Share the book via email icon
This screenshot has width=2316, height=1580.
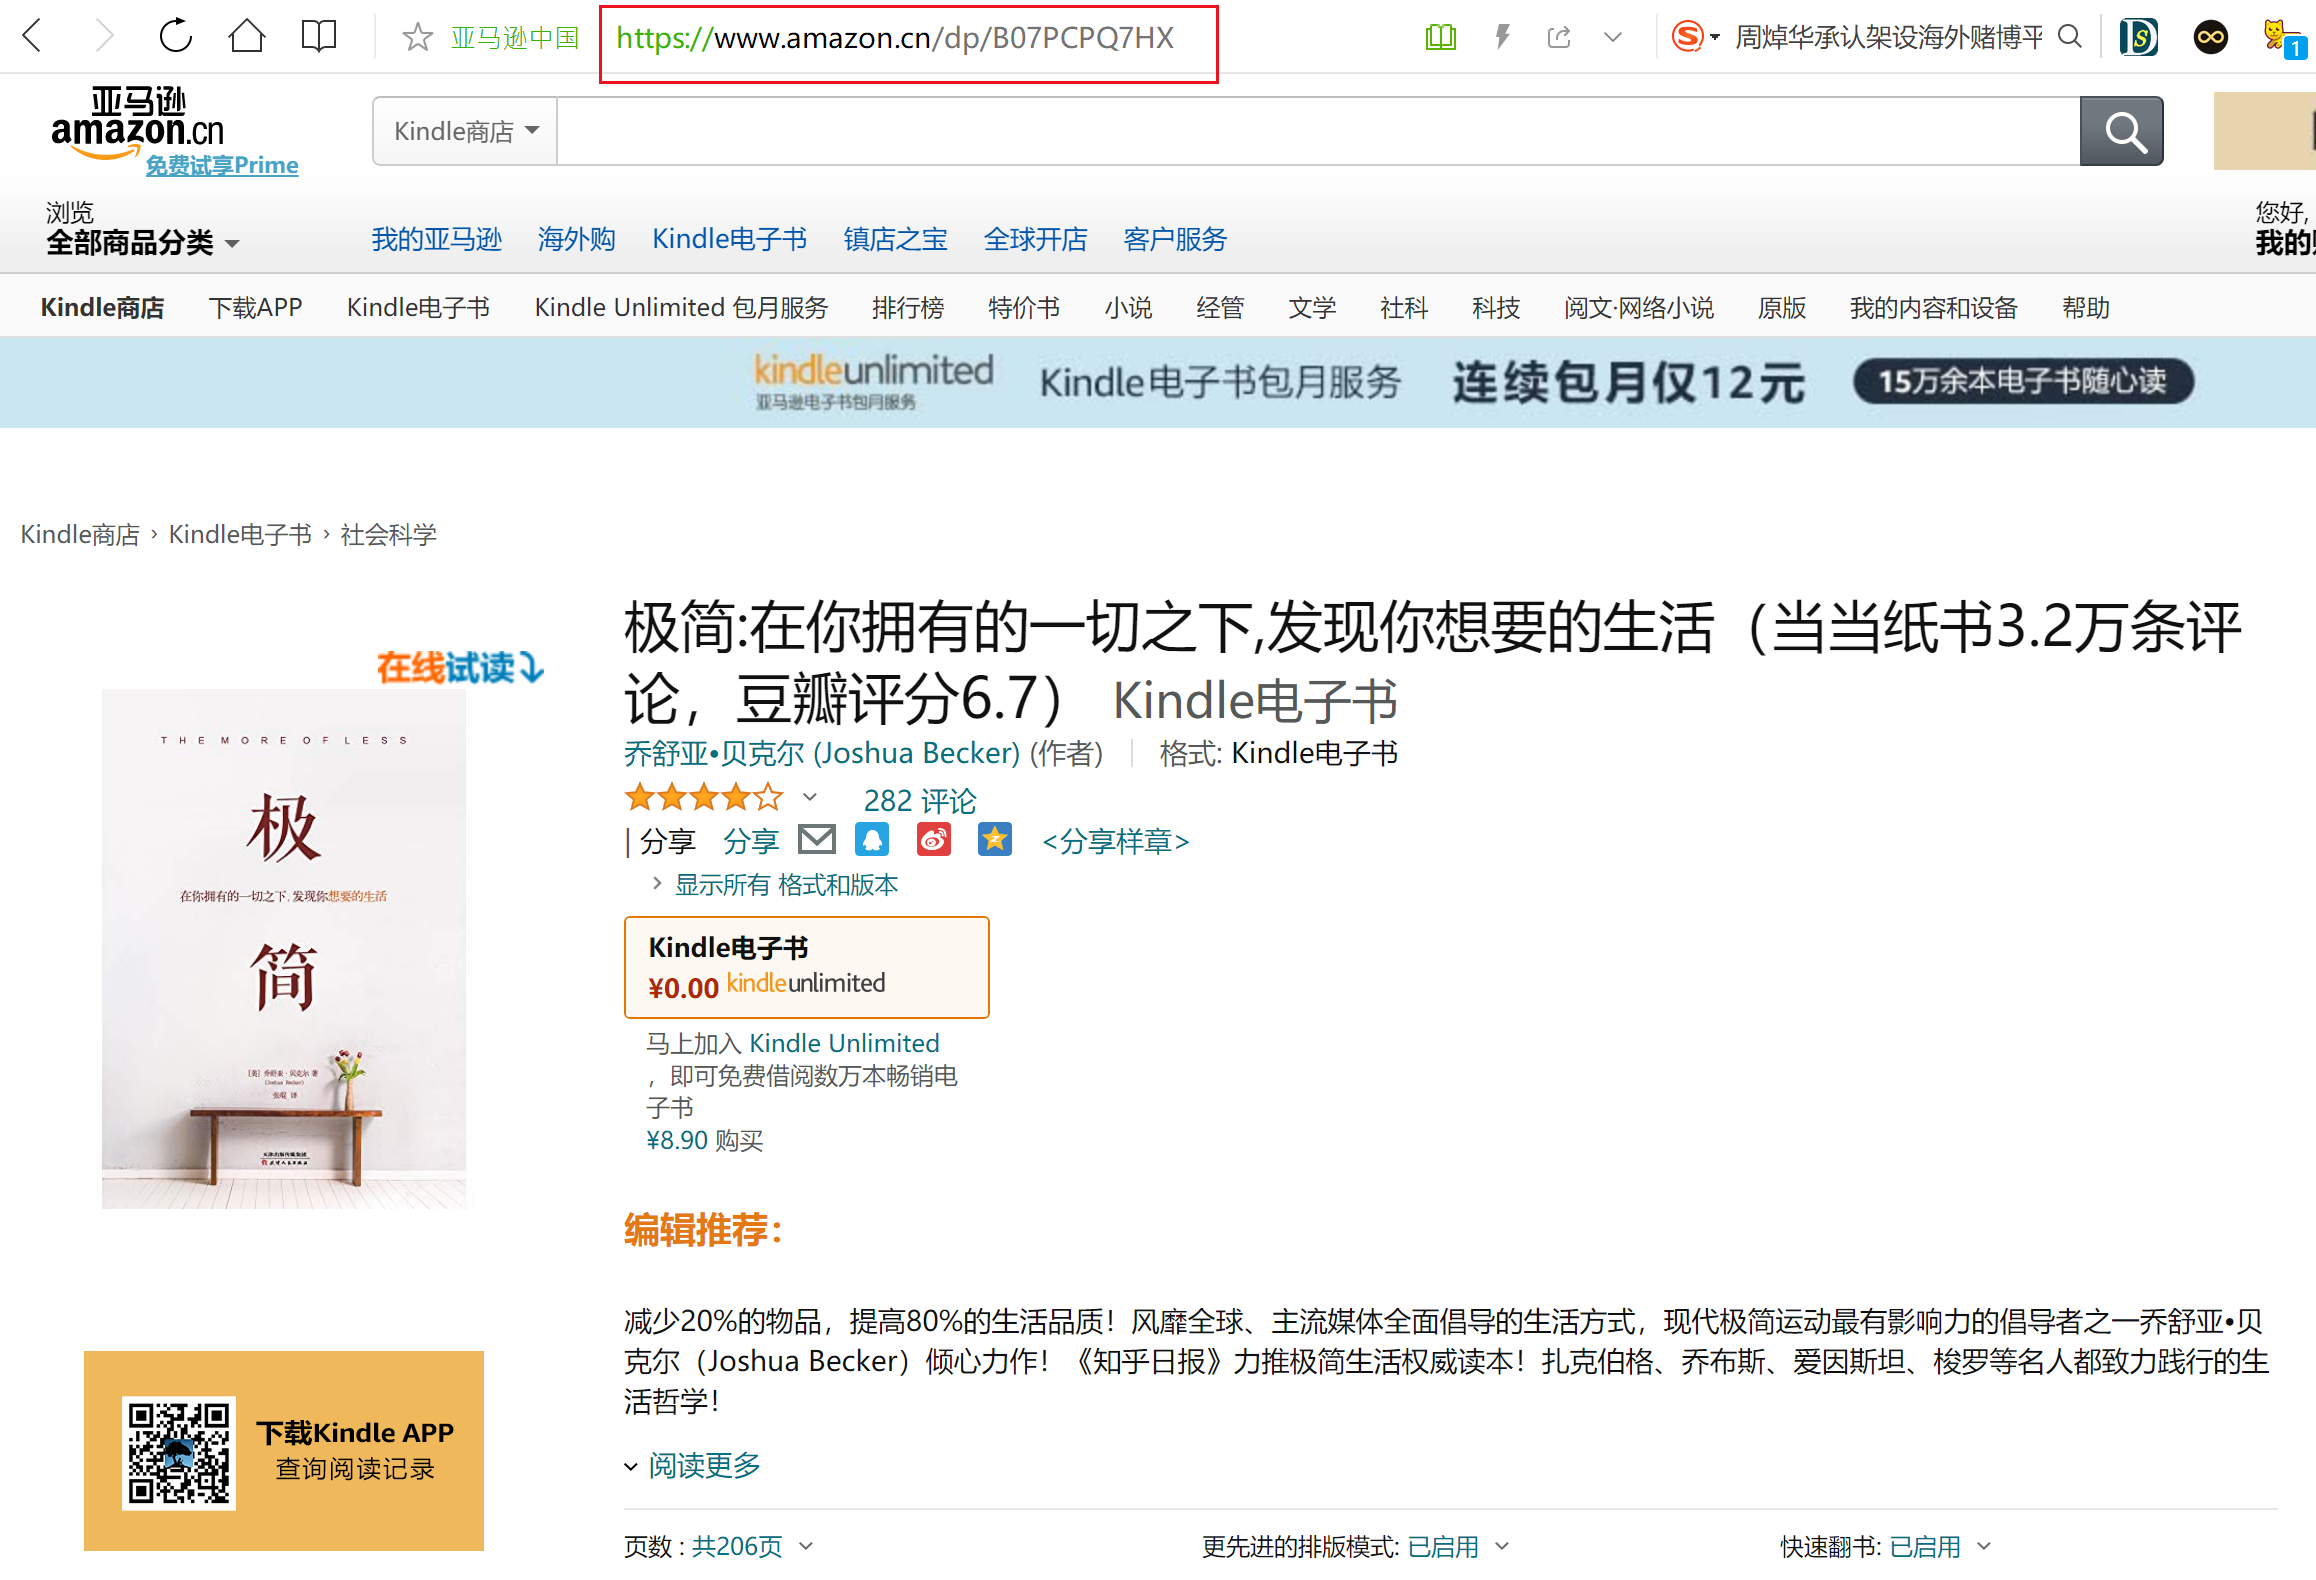click(817, 839)
